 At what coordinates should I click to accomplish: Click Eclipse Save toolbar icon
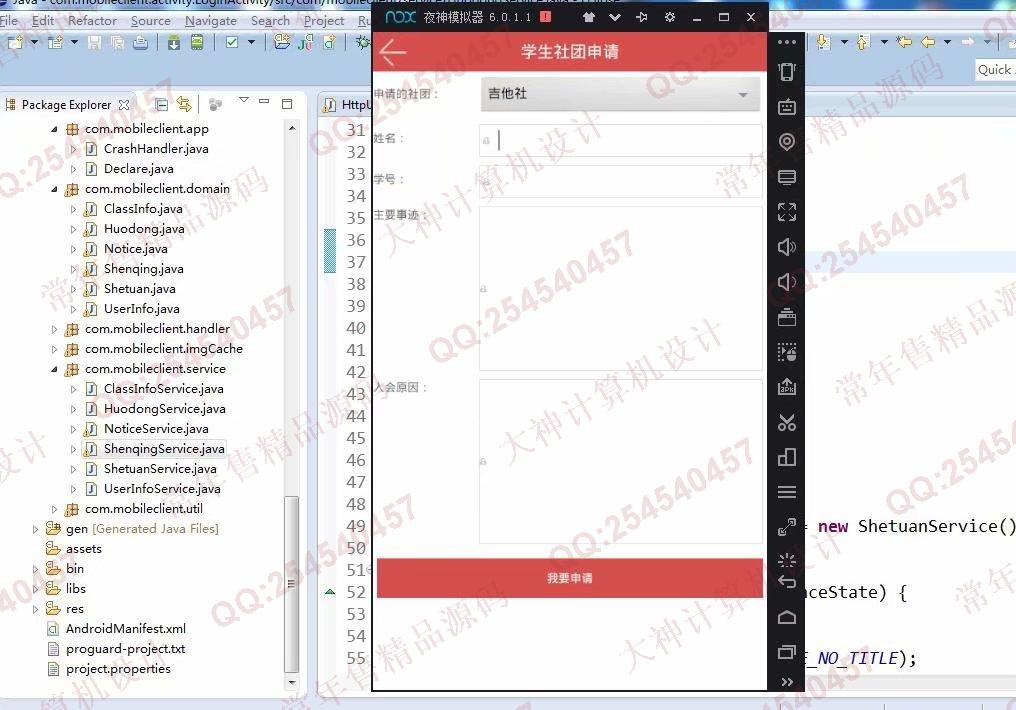point(94,43)
